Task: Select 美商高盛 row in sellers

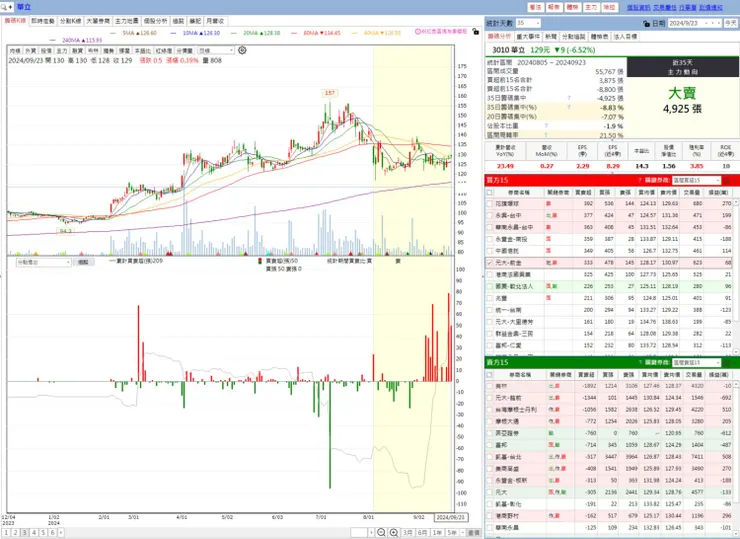Action: click(x=609, y=468)
